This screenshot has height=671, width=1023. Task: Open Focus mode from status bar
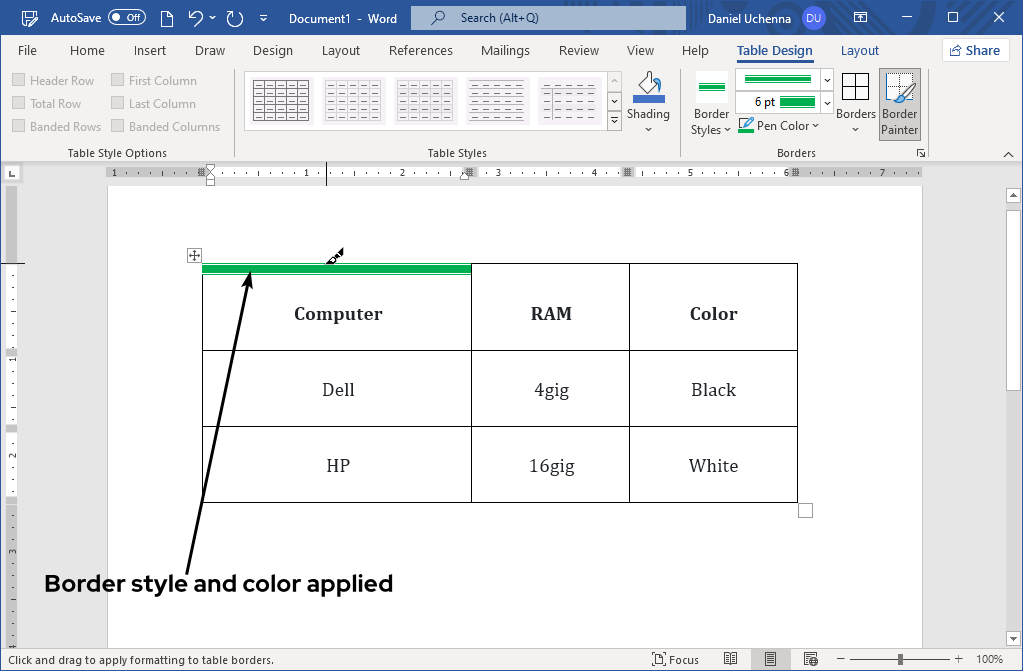pos(675,659)
